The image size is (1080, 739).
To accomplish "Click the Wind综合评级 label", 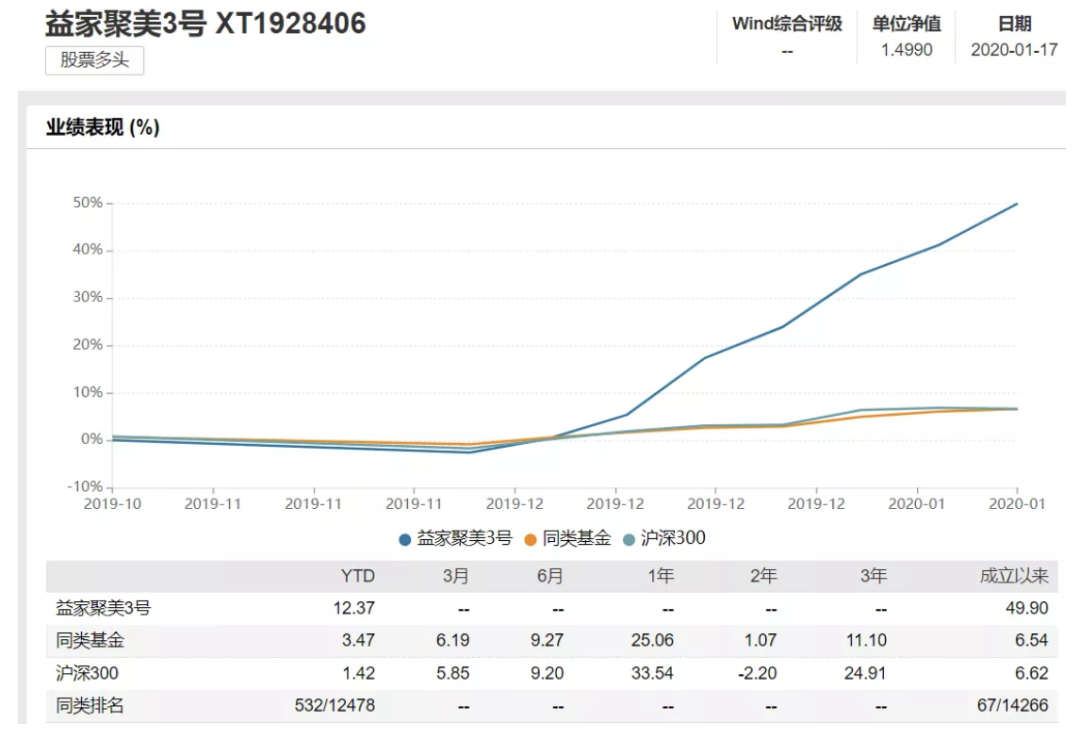I will point(787,24).
